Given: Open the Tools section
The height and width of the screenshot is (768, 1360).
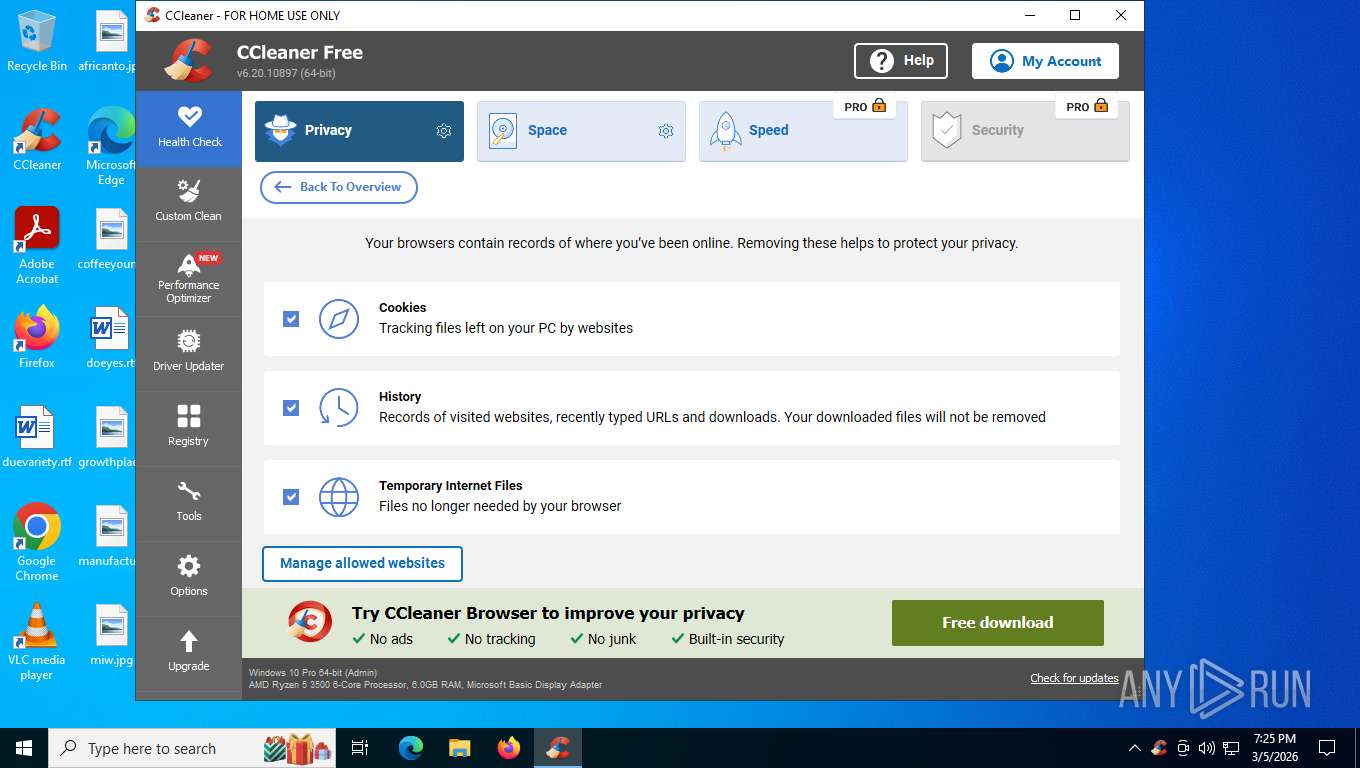Looking at the screenshot, I should [189, 503].
